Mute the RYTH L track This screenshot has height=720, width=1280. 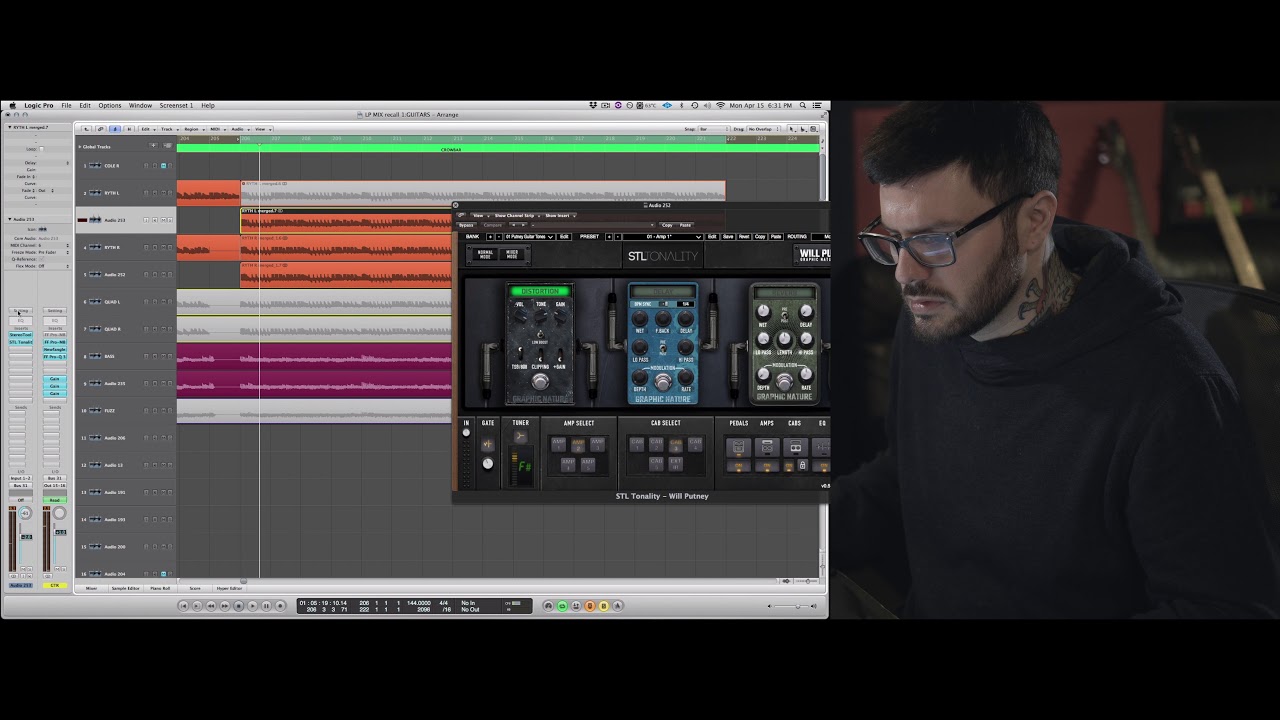tap(163, 193)
